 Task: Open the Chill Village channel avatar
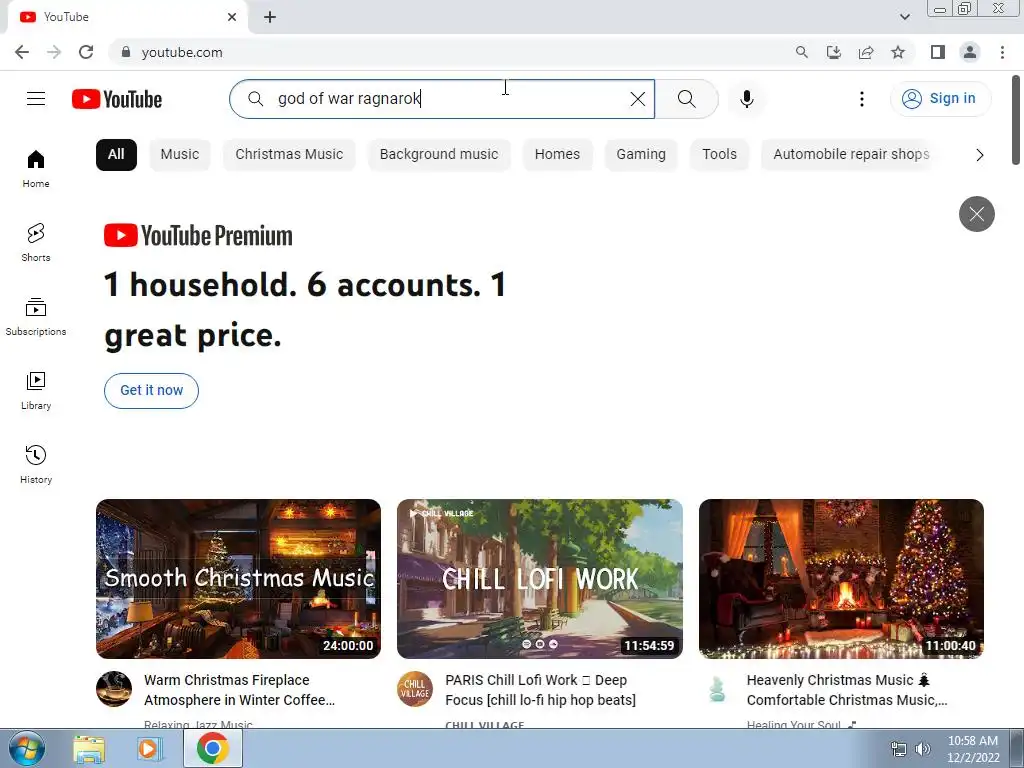(415, 689)
